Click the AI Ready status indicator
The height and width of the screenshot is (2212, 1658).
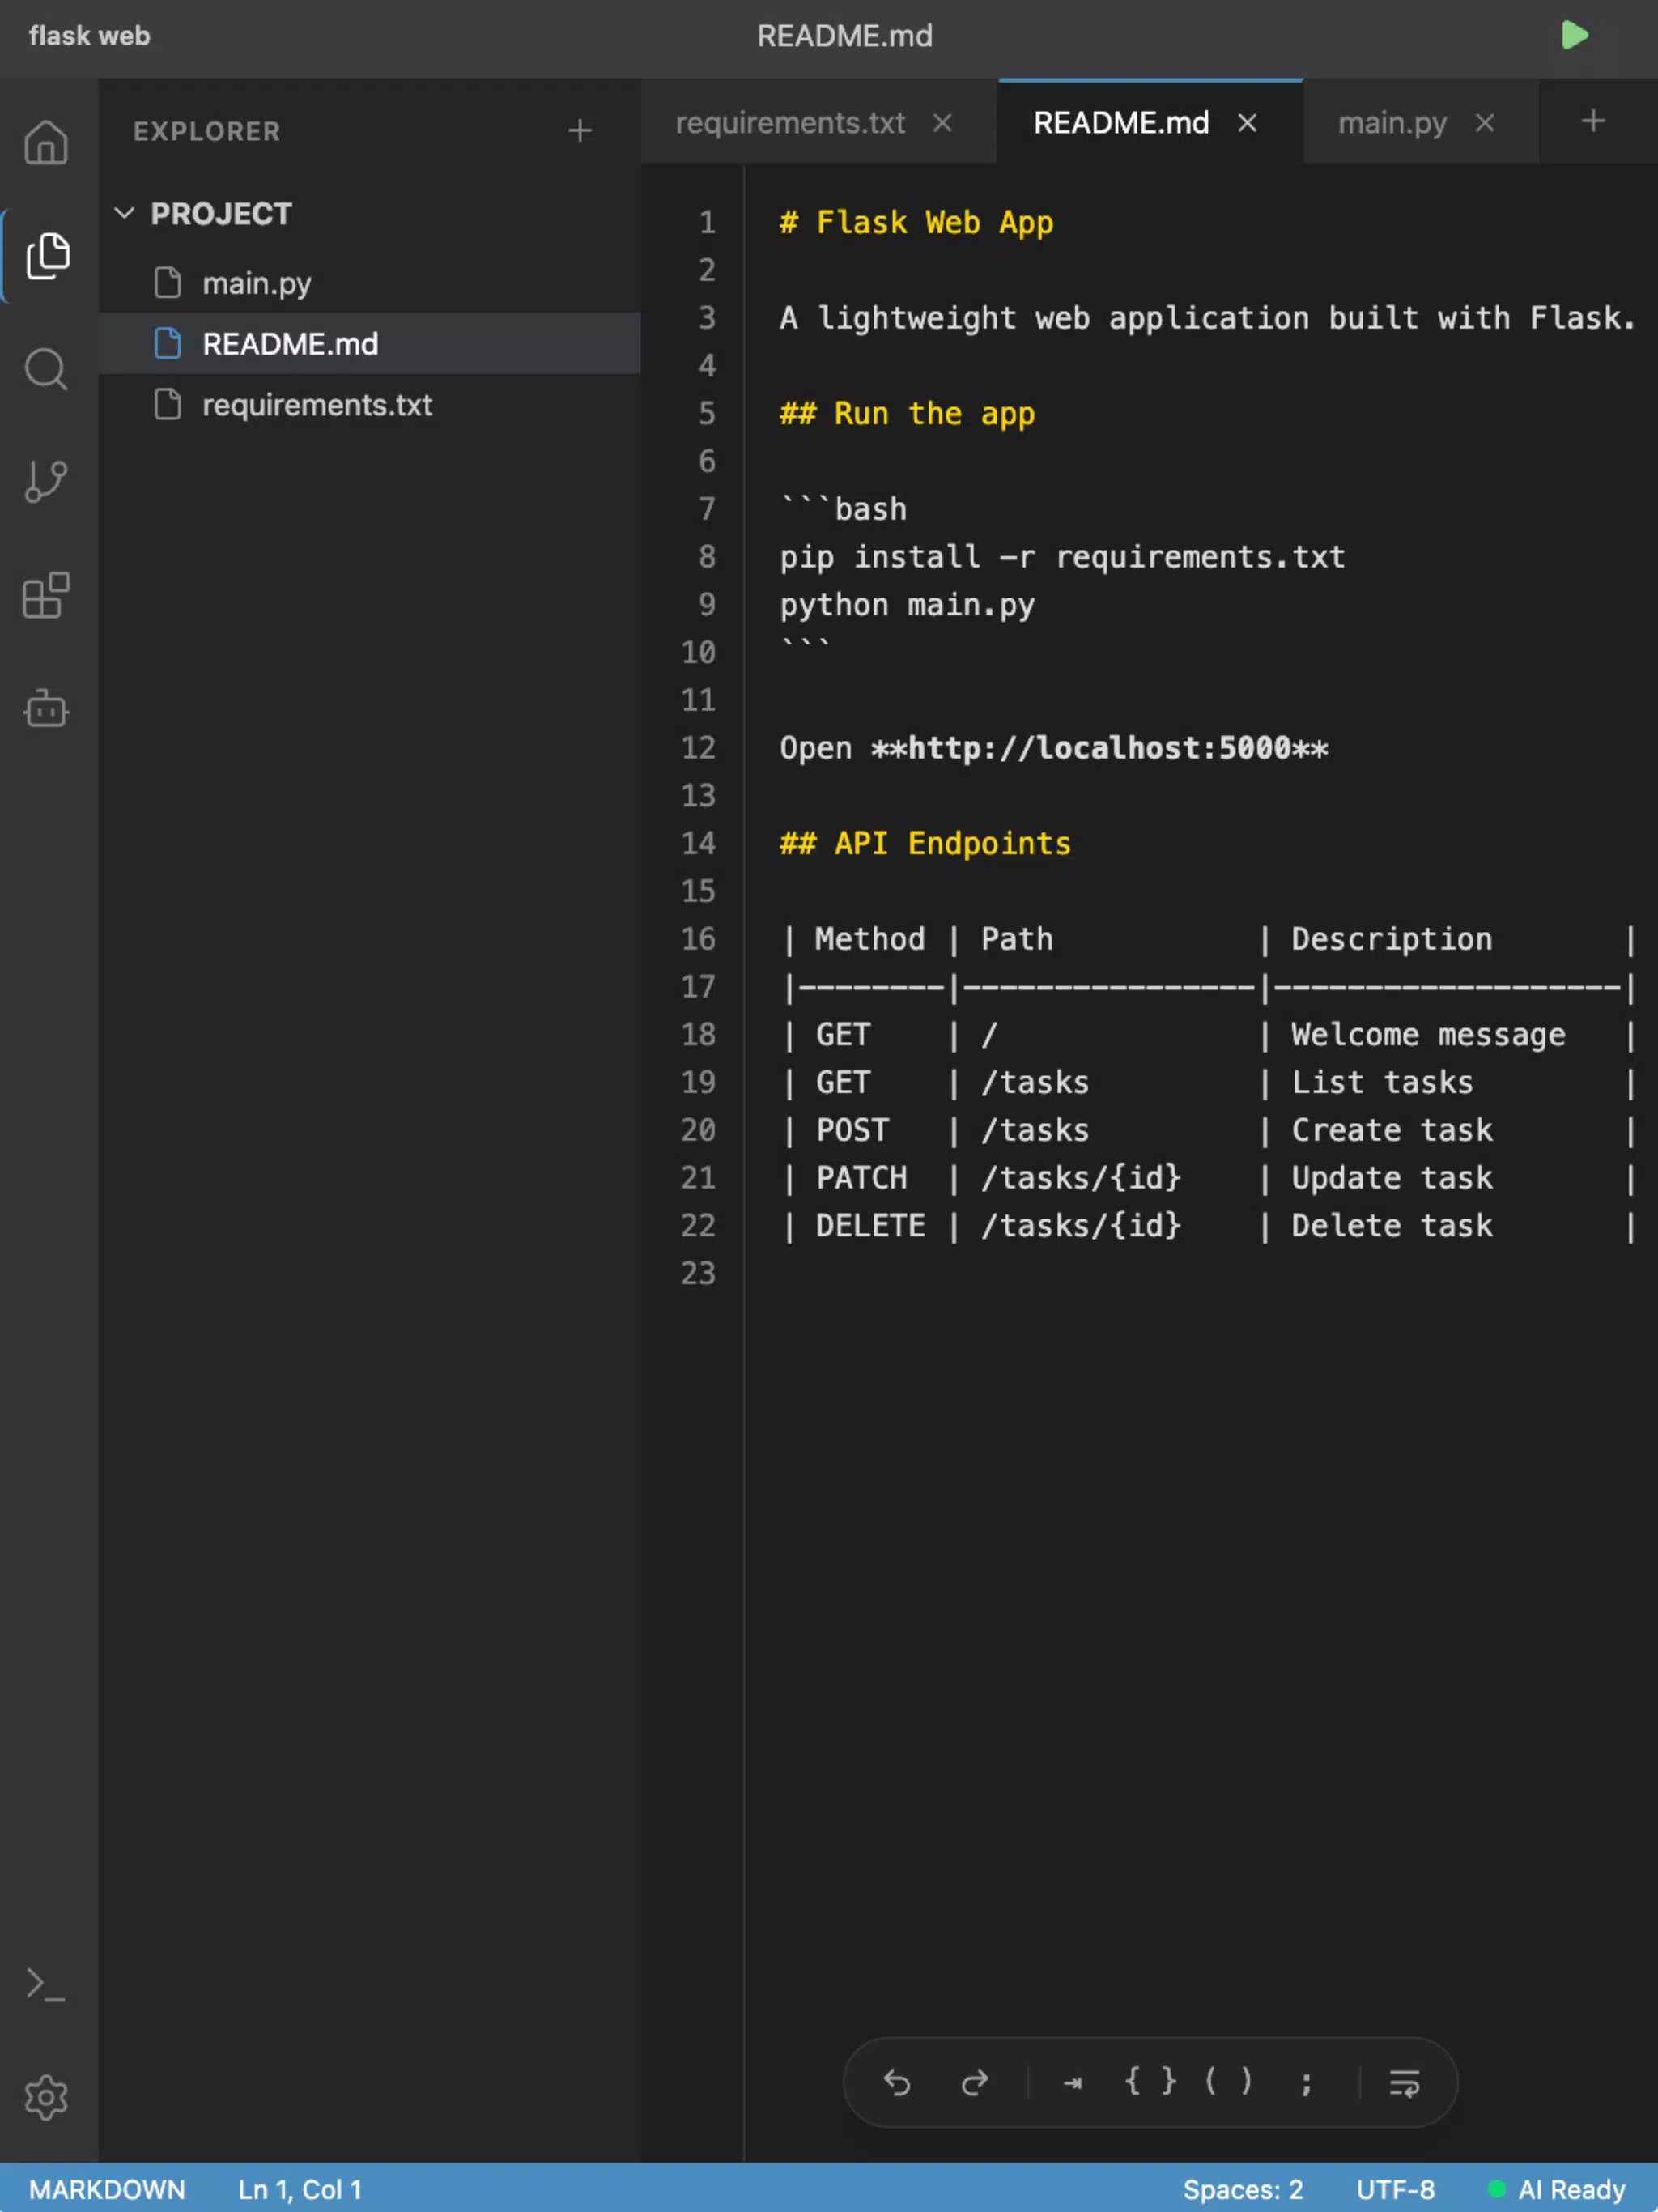1556,2189
